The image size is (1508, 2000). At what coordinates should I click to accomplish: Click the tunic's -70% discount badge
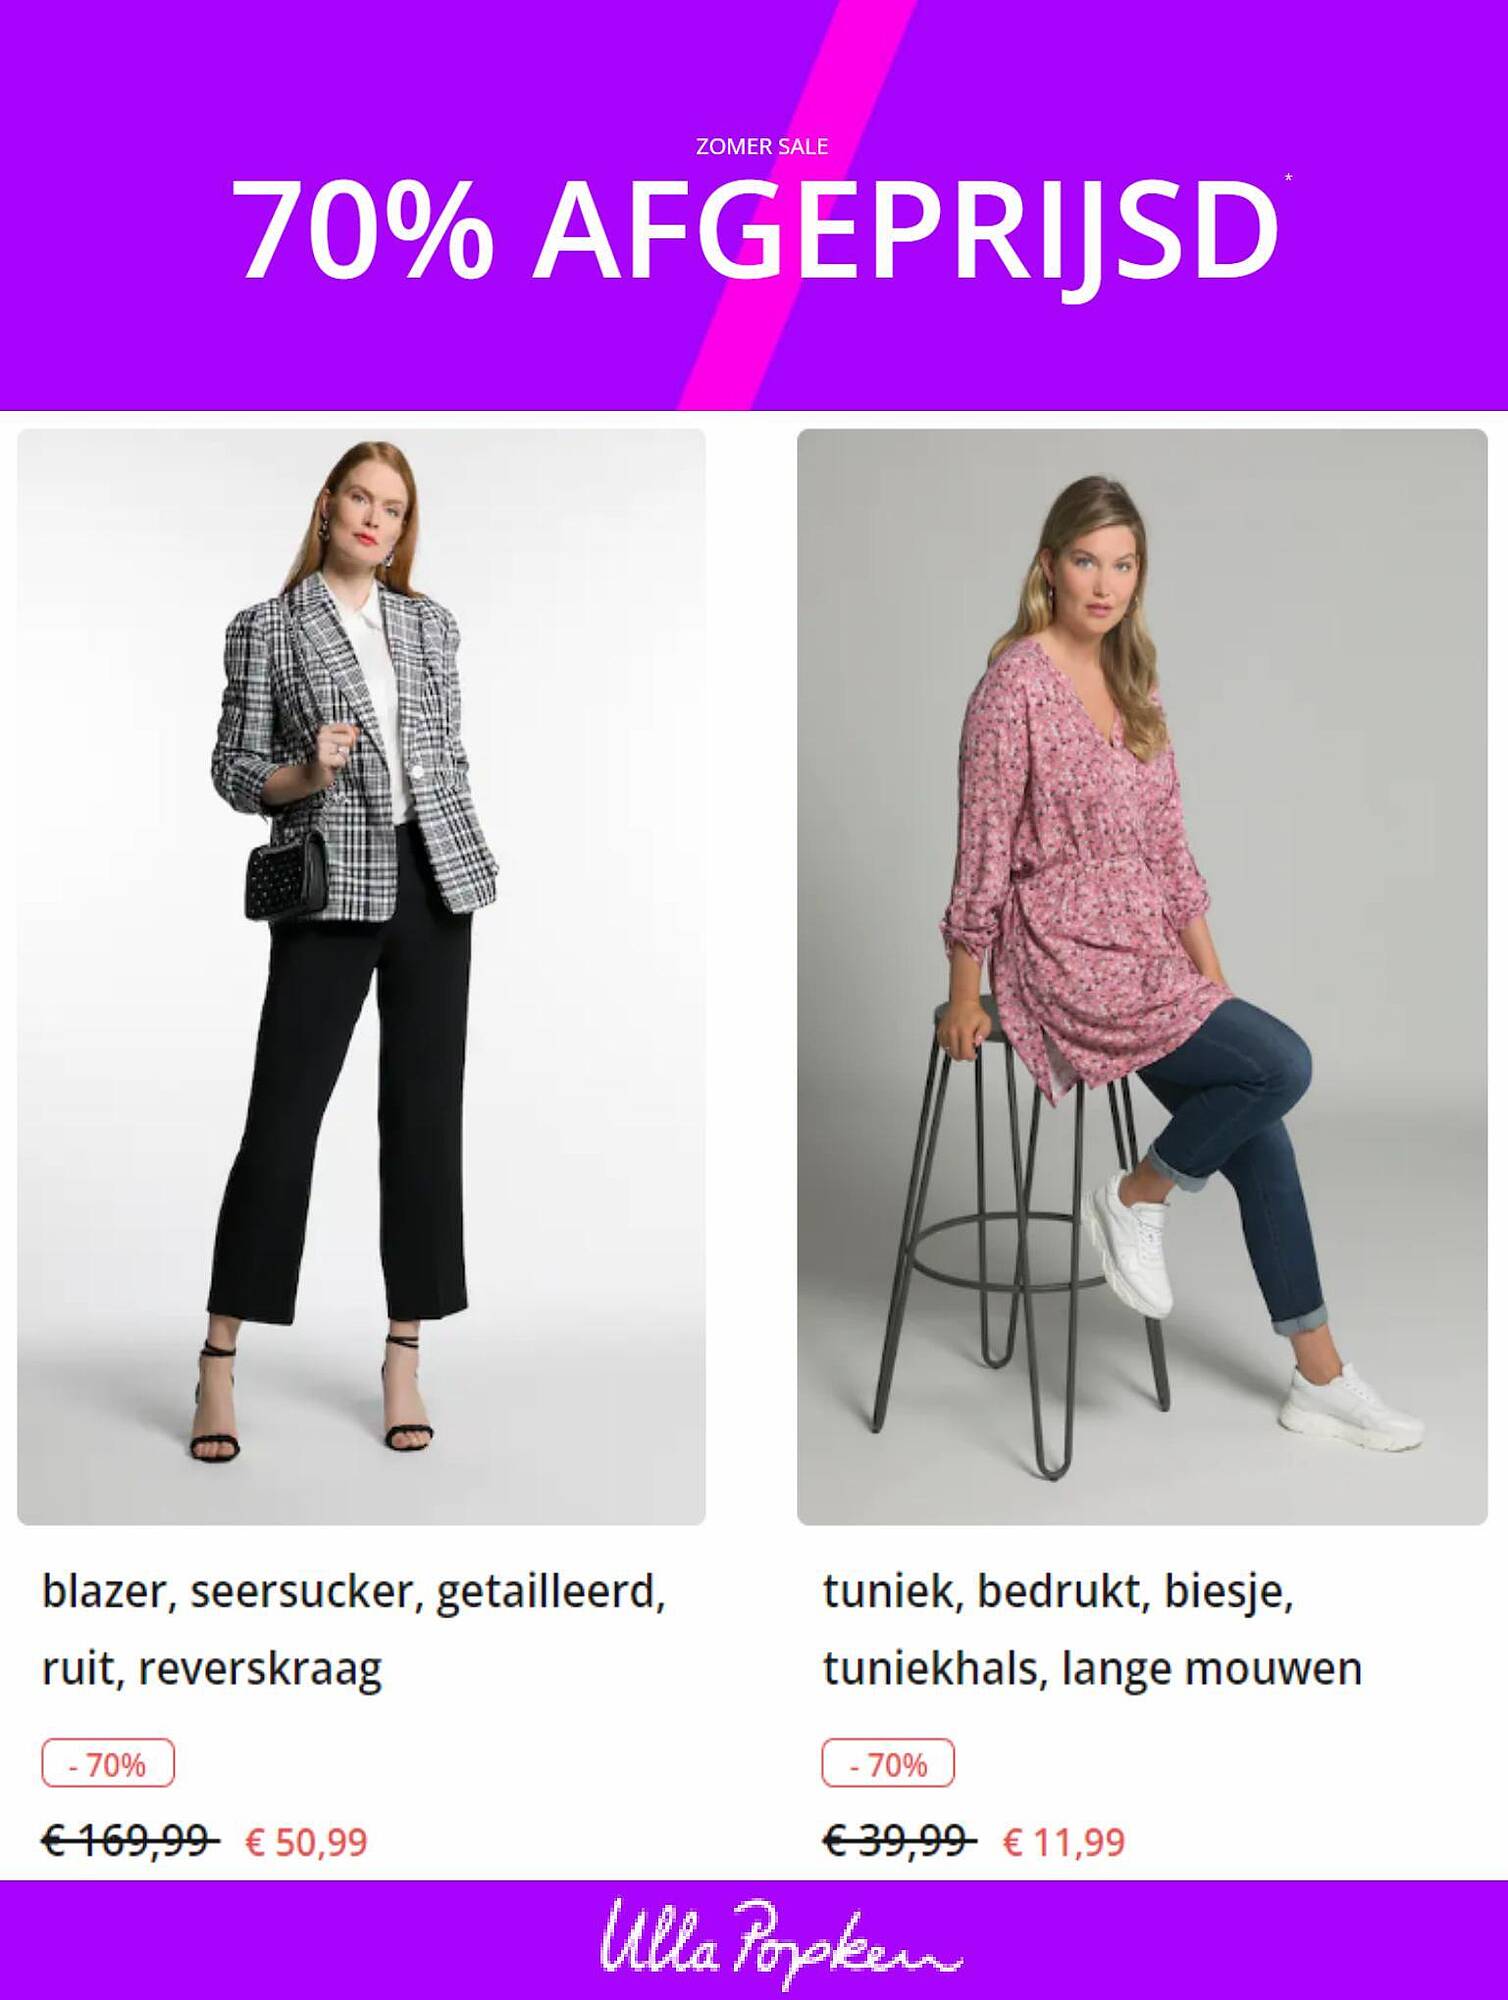(888, 1764)
